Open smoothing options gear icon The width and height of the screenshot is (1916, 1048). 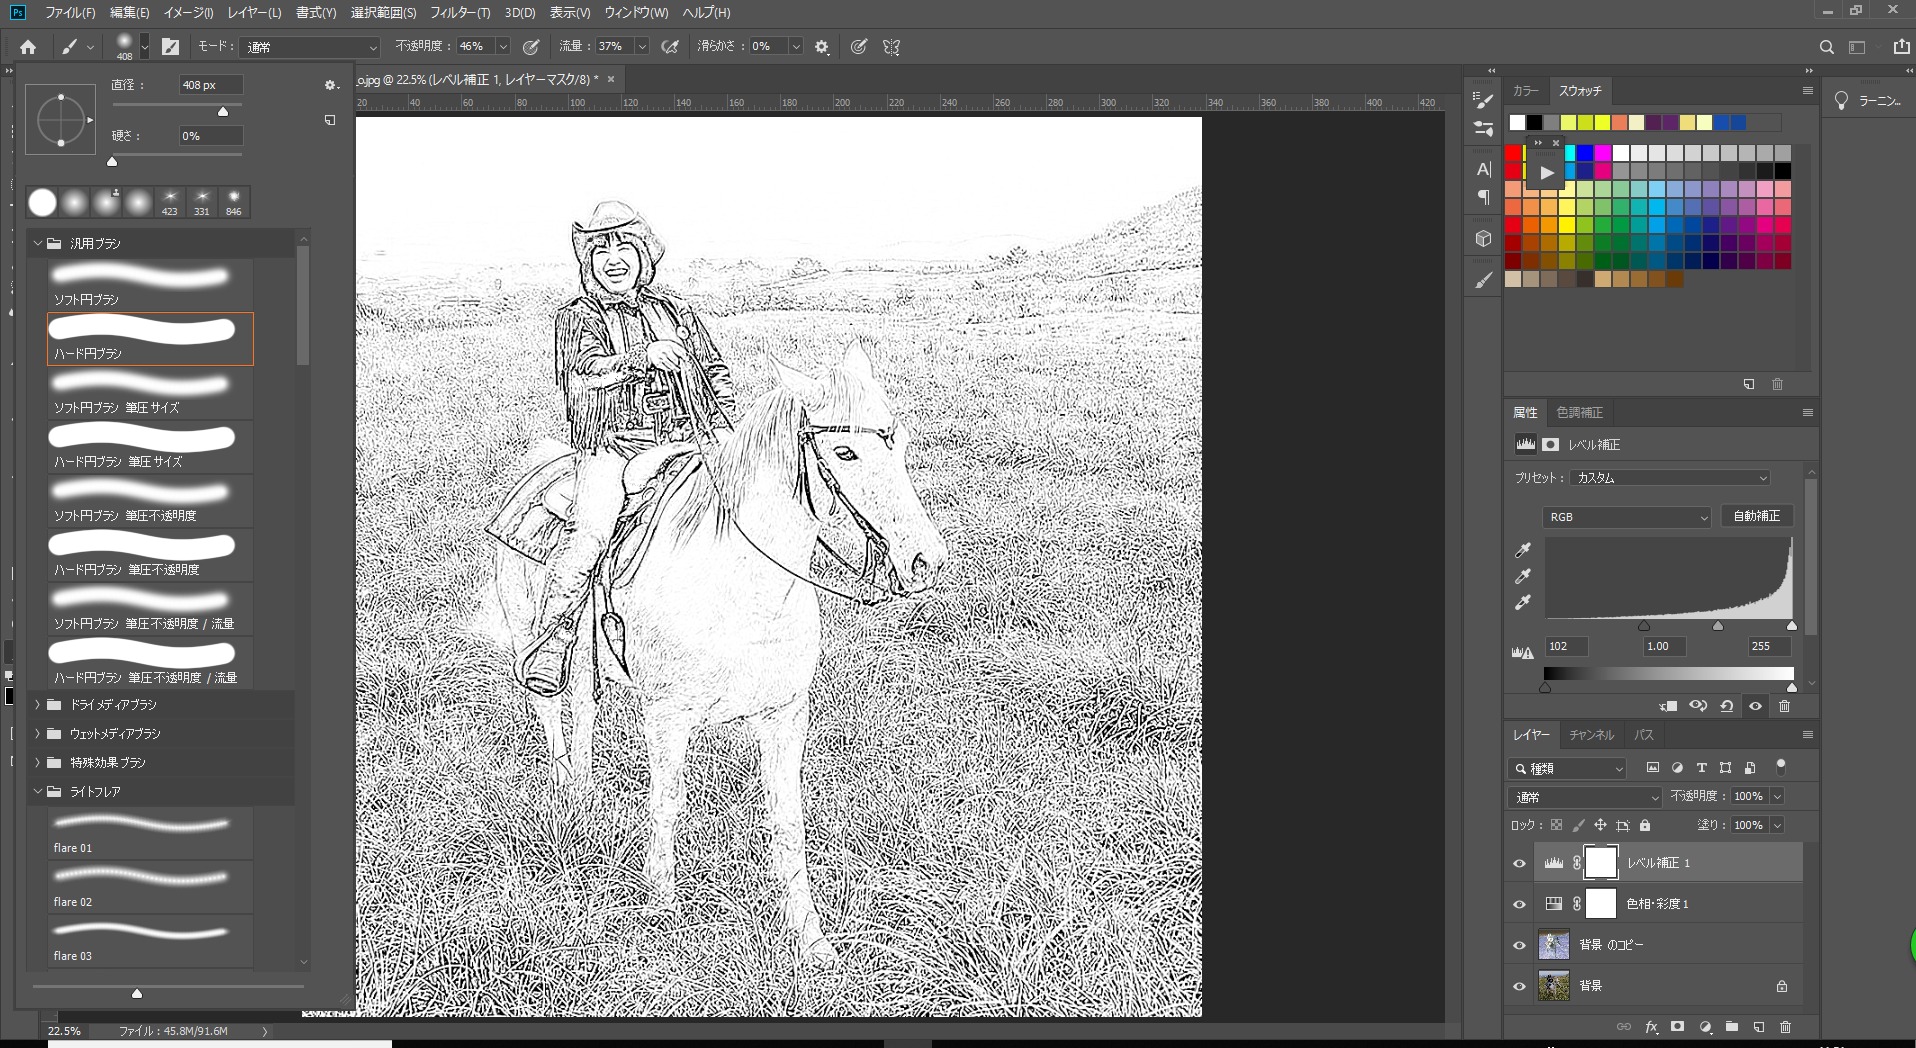pyautogui.click(x=822, y=47)
